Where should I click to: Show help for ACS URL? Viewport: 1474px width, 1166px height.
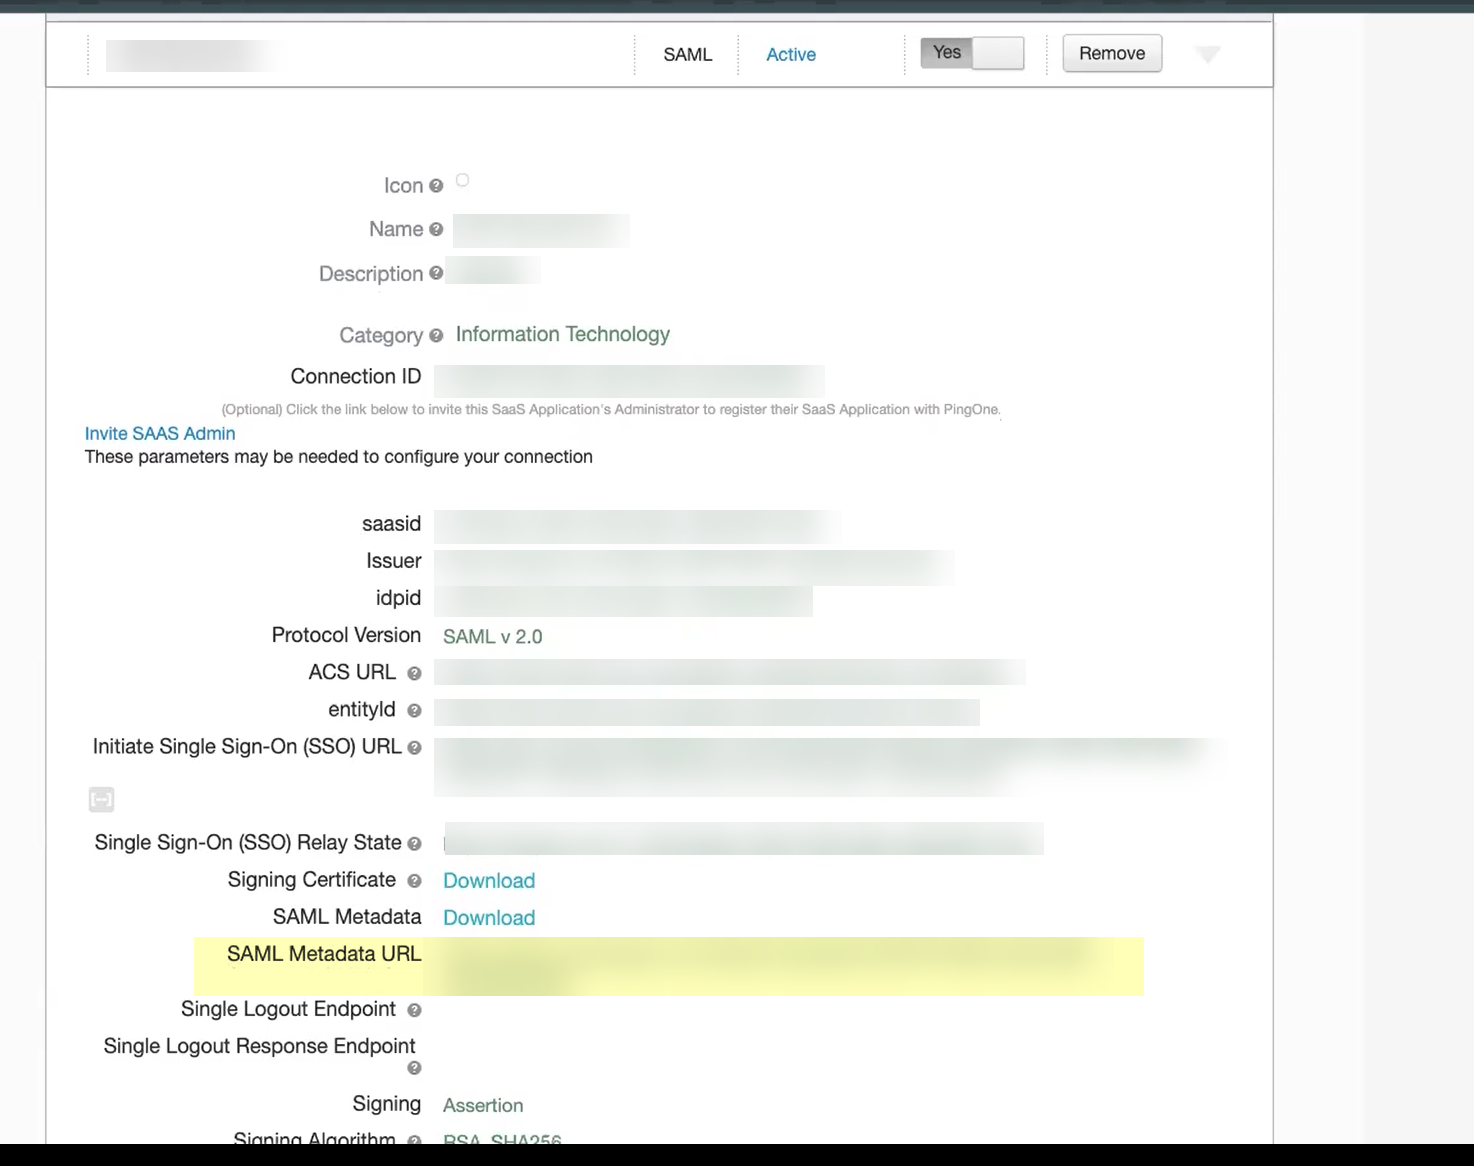click(414, 674)
